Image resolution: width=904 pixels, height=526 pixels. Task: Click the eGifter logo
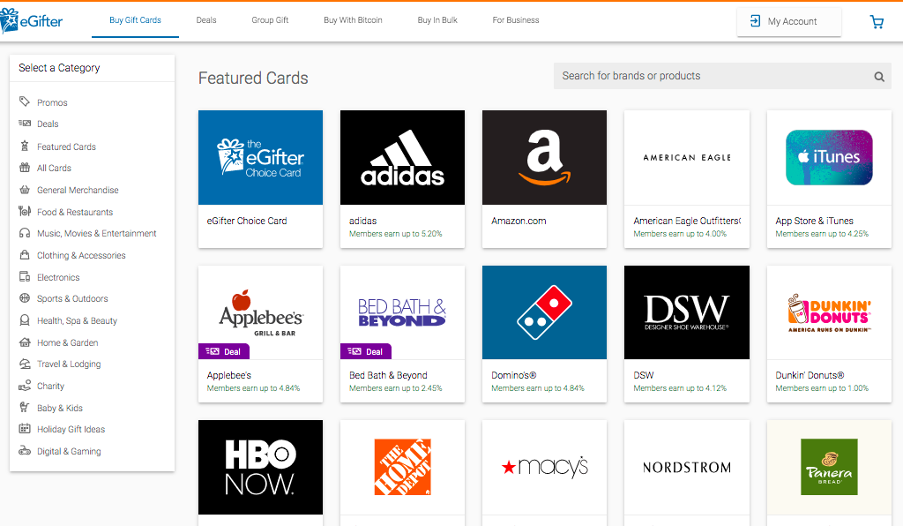(31, 21)
